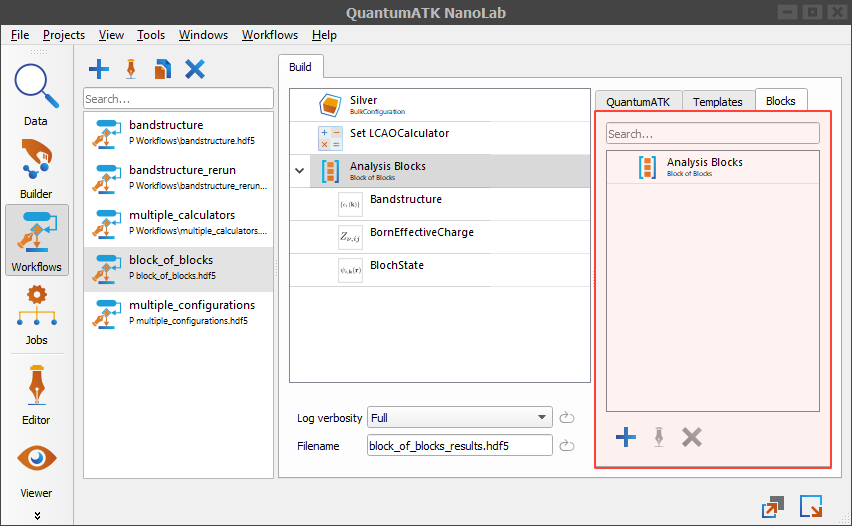Select Analysis Blocks in Blocks panel

coord(713,167)
